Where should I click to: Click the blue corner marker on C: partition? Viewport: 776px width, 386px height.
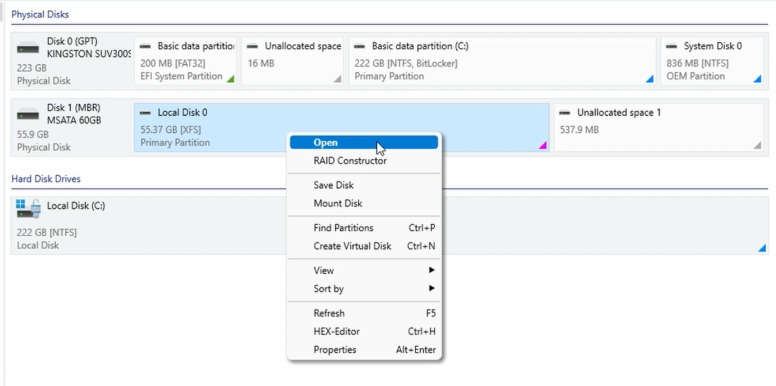(650, 78)
